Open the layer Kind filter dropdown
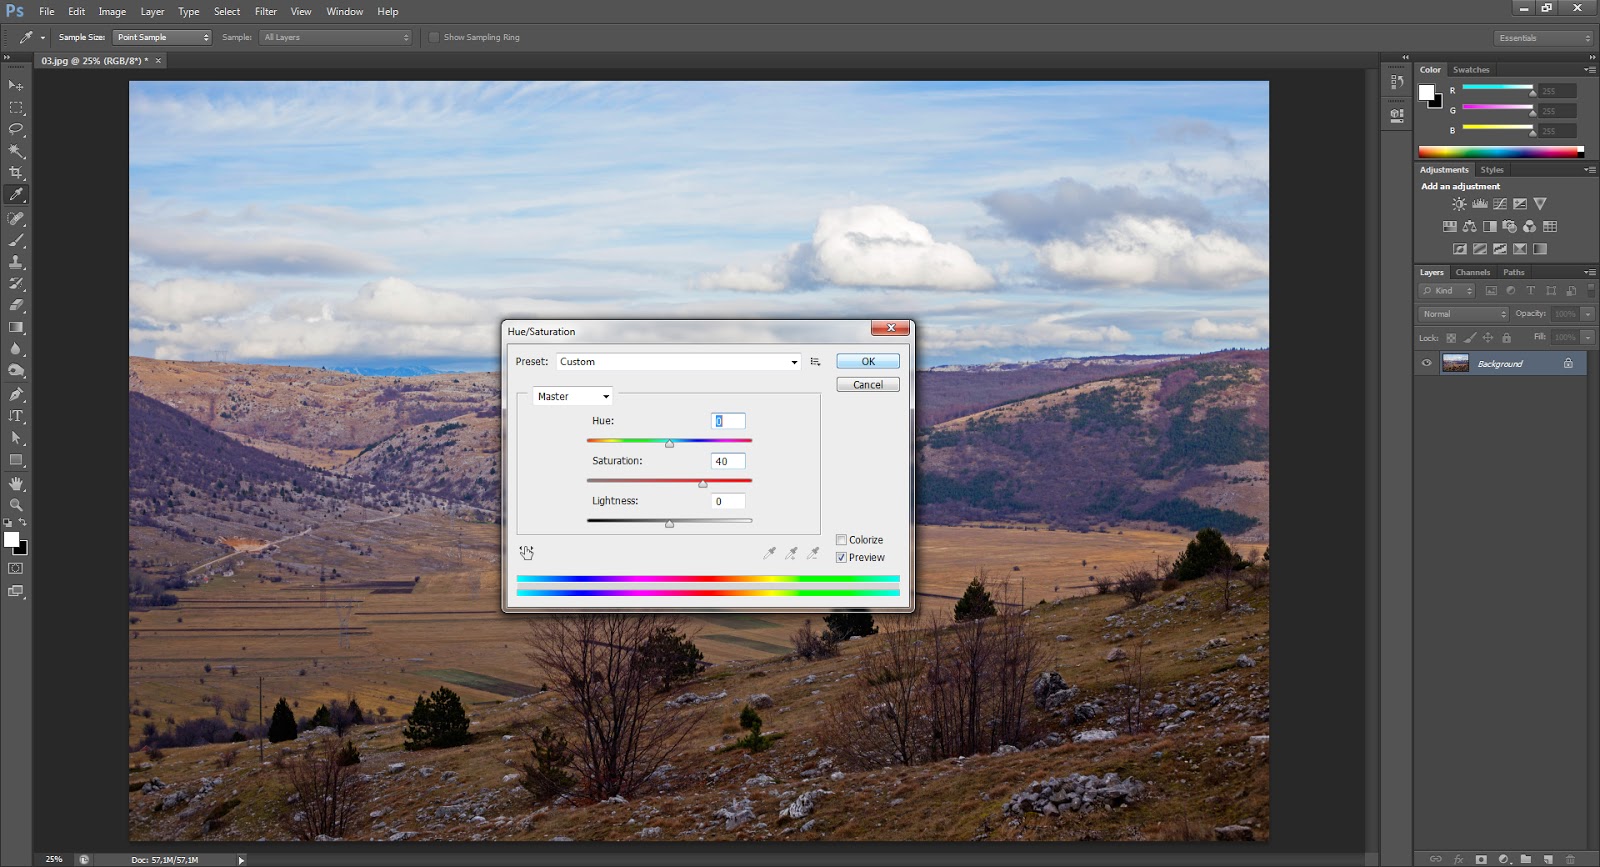Screen dimensions: 1600x867 pos(1447,291)
